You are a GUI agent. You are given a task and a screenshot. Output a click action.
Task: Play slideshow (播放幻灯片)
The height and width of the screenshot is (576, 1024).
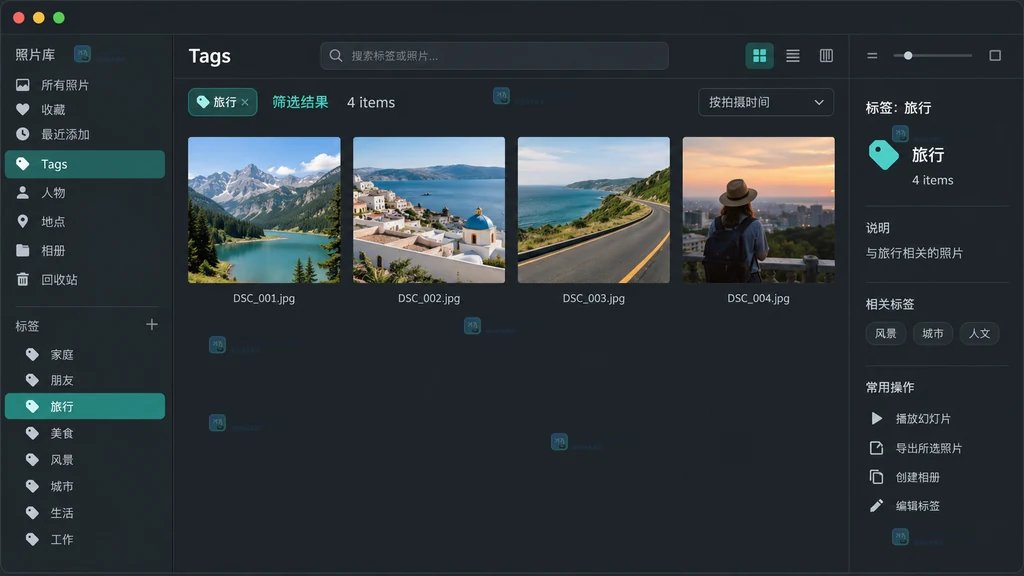pyautogui.click(x=911, y=419)
